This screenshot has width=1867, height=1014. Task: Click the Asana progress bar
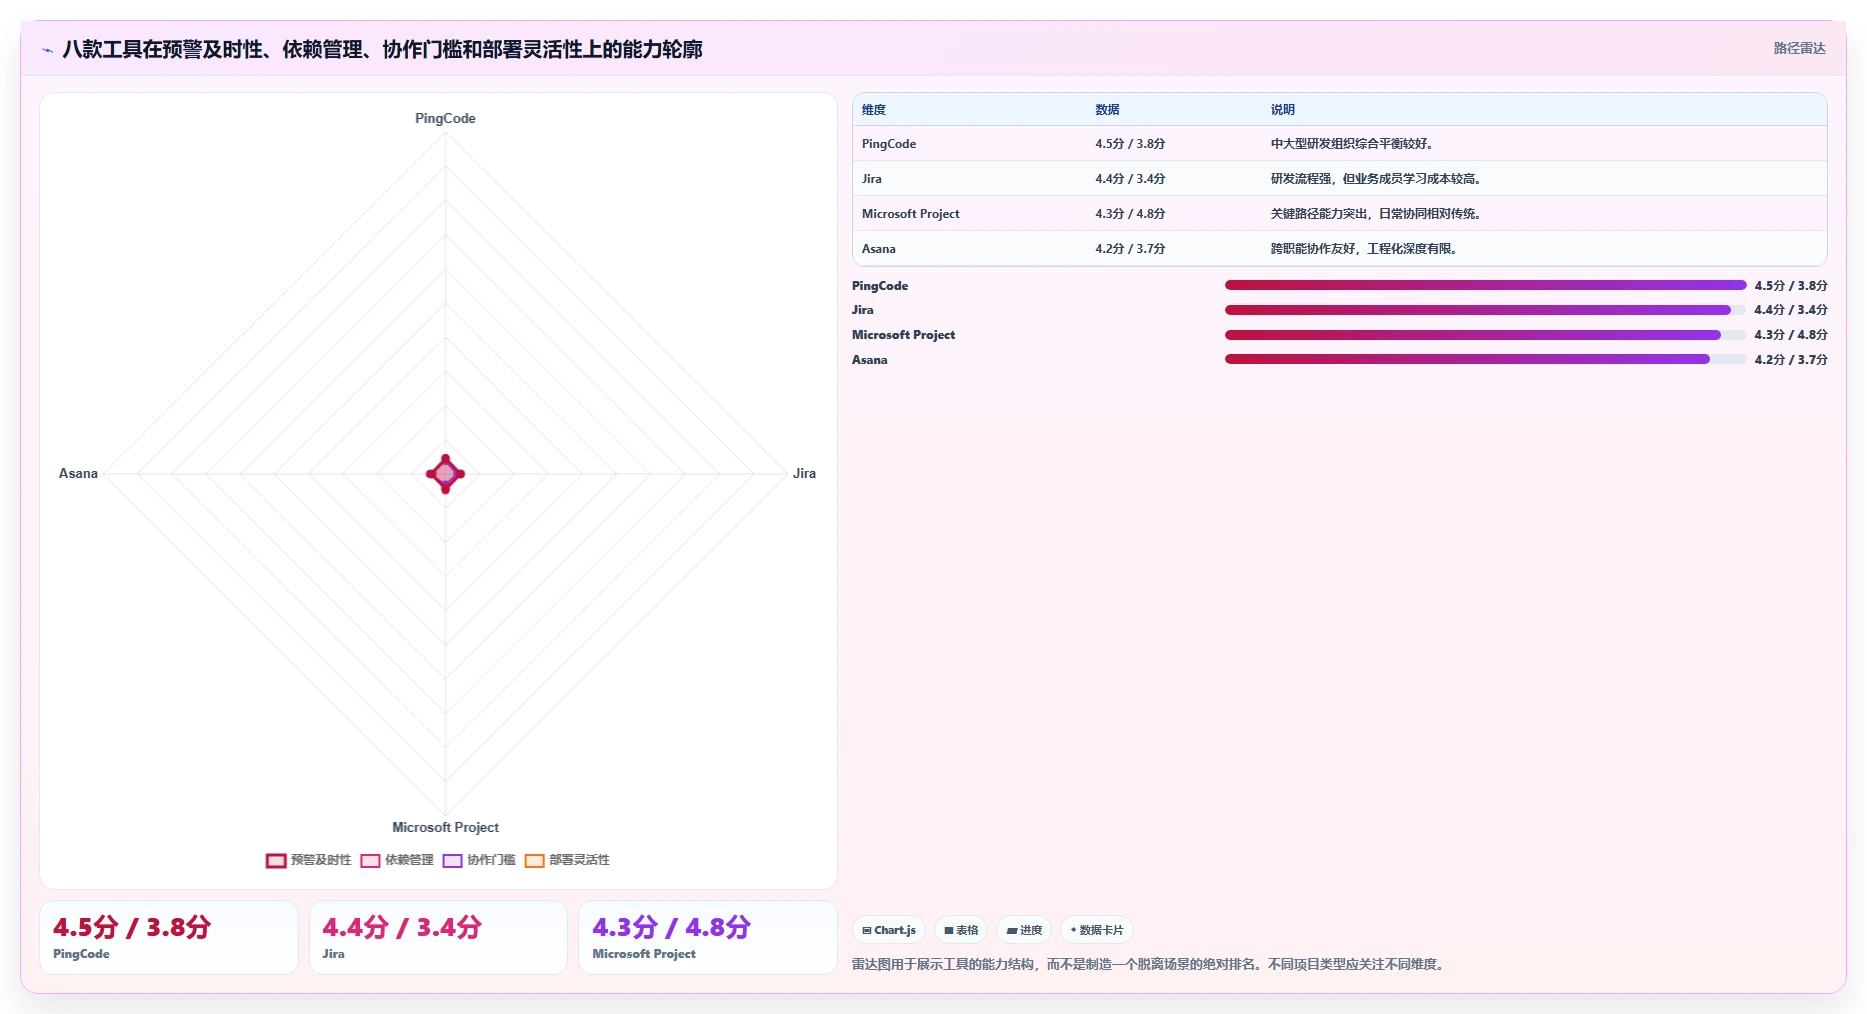[x=1485, y=359]
